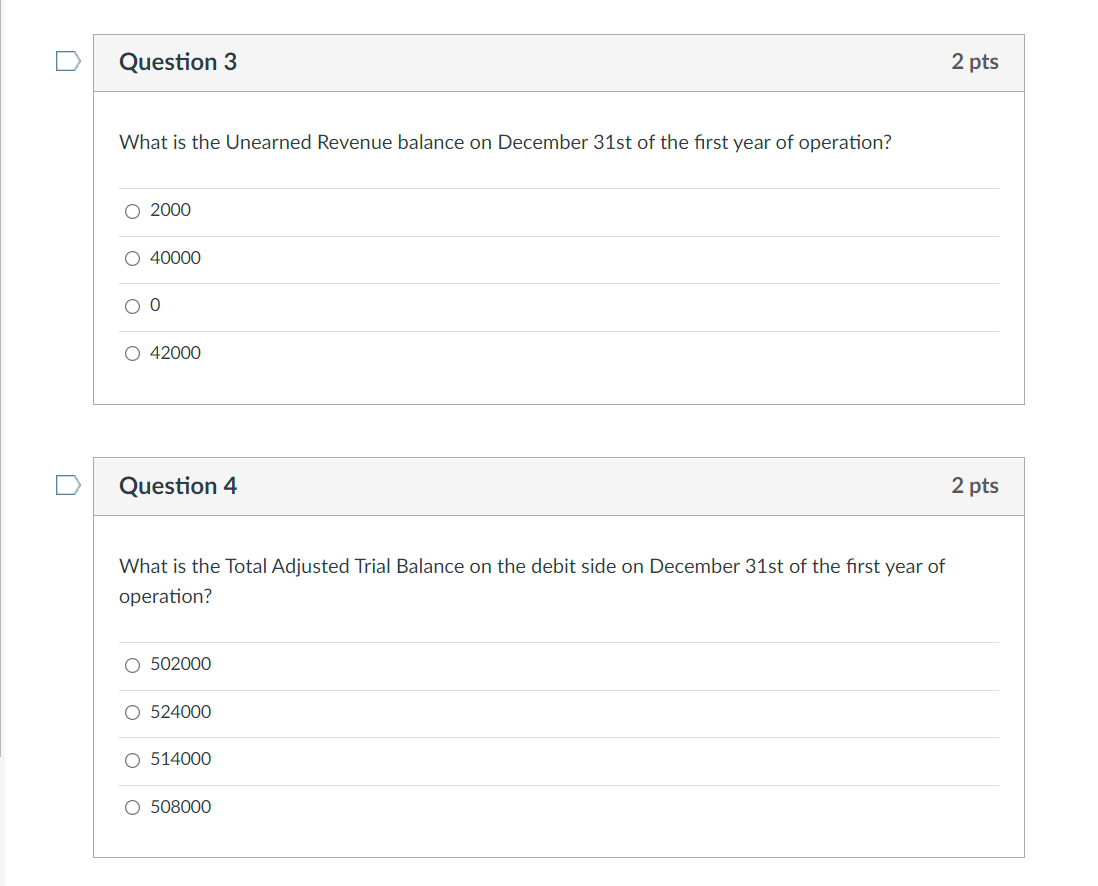Click the 42000 answer label text
1098x886 pixels.
click(x=175, y=352)
